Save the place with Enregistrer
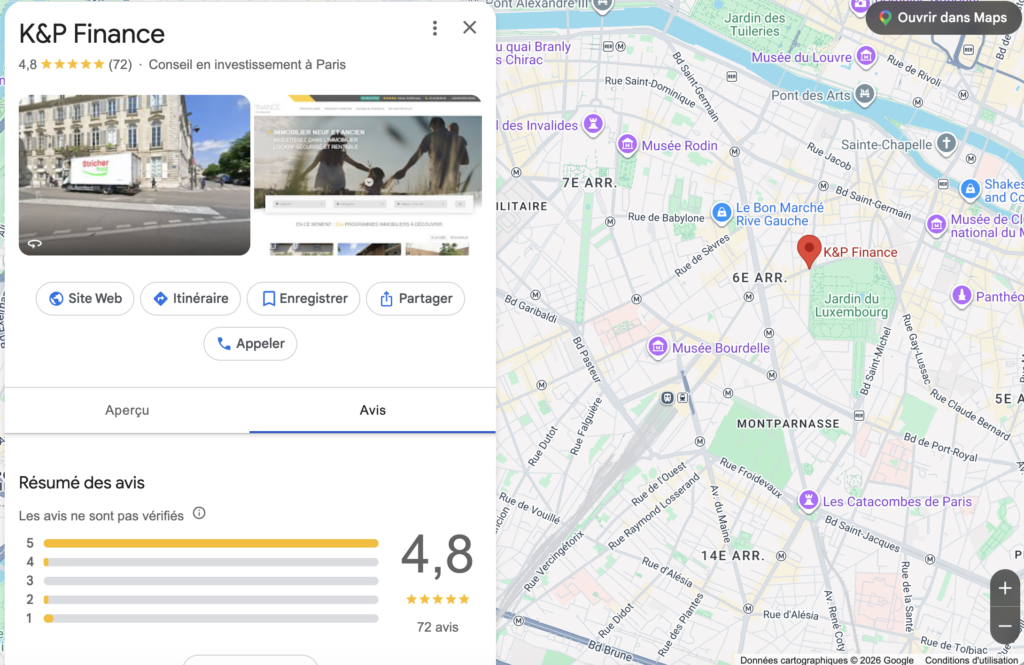 click(x=304, y=299)
